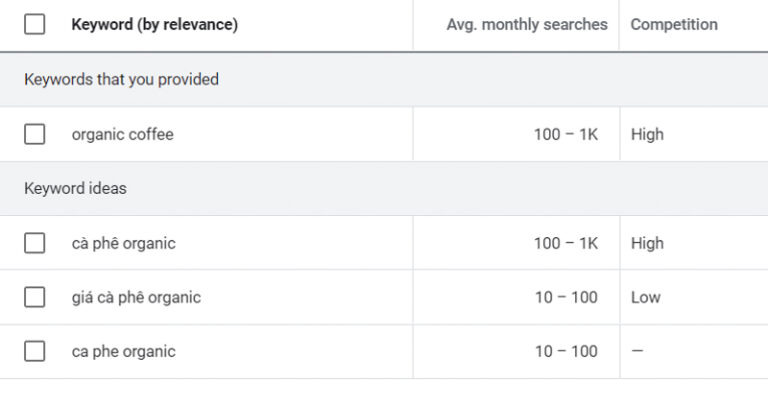Viewport: 768px width, 406px height.
Task: Check the box for organic coffee
Action: (35, 134)
